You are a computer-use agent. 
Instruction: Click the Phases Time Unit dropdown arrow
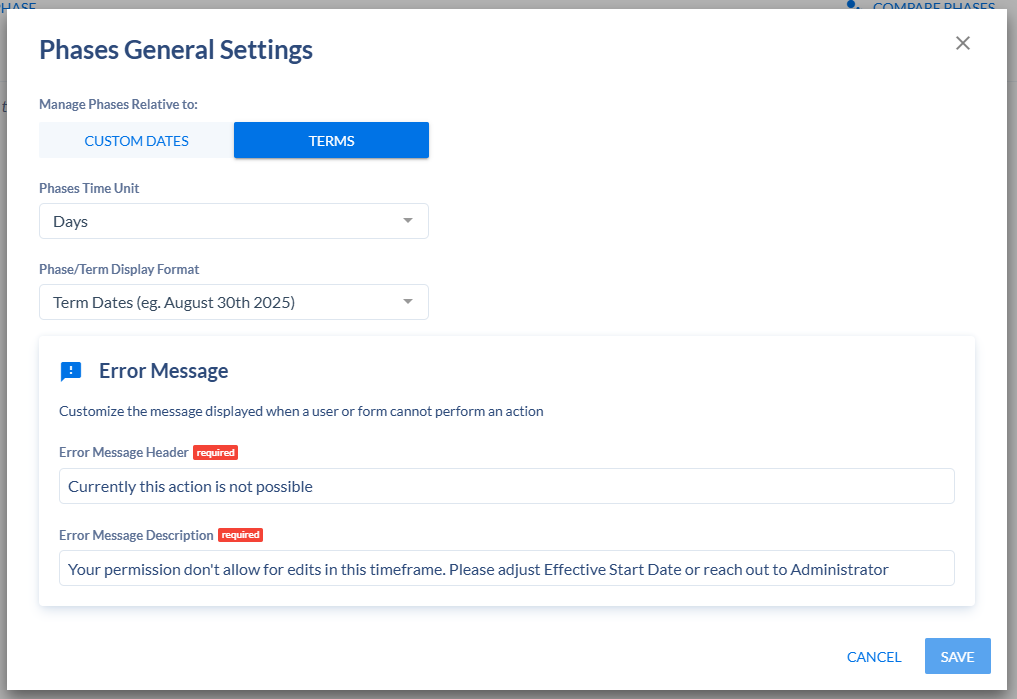click(408, 221)
